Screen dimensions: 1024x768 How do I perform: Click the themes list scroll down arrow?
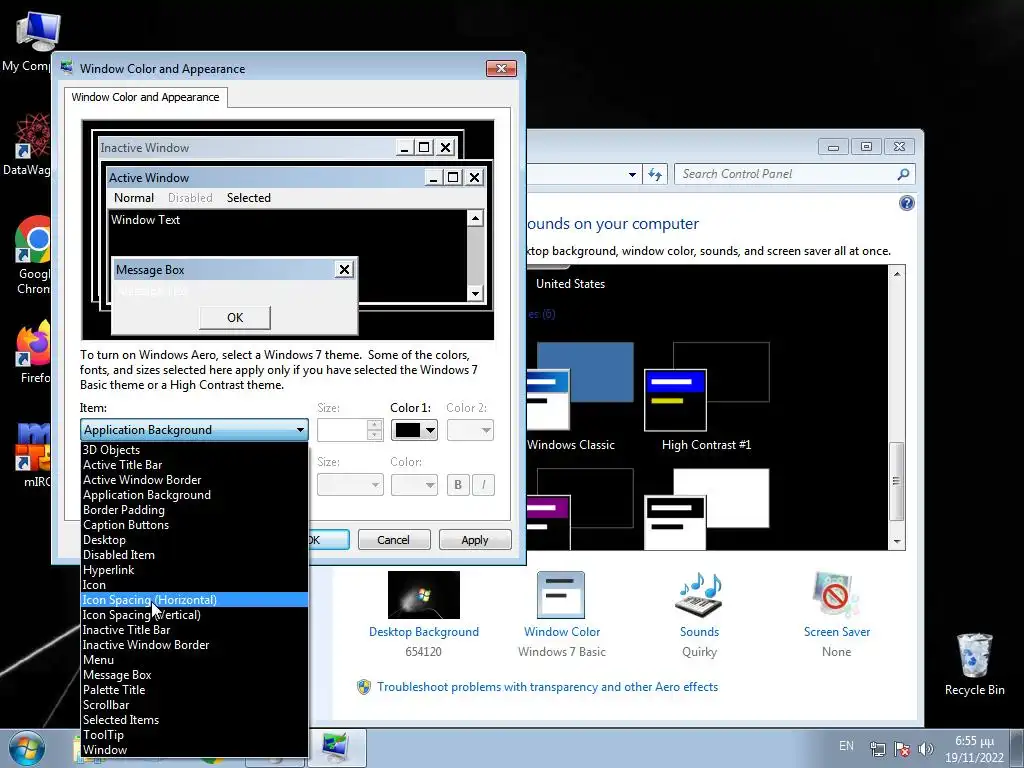(x=897, y=541)
